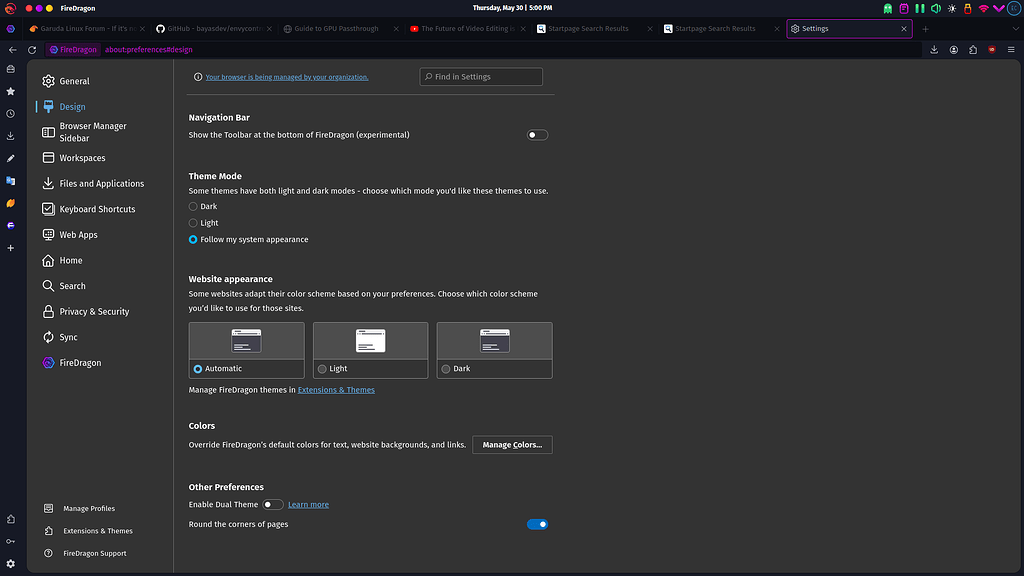Open the Downloads icon in the toolbar
This screenshot has width=1024, height=576.
[933, 49]
